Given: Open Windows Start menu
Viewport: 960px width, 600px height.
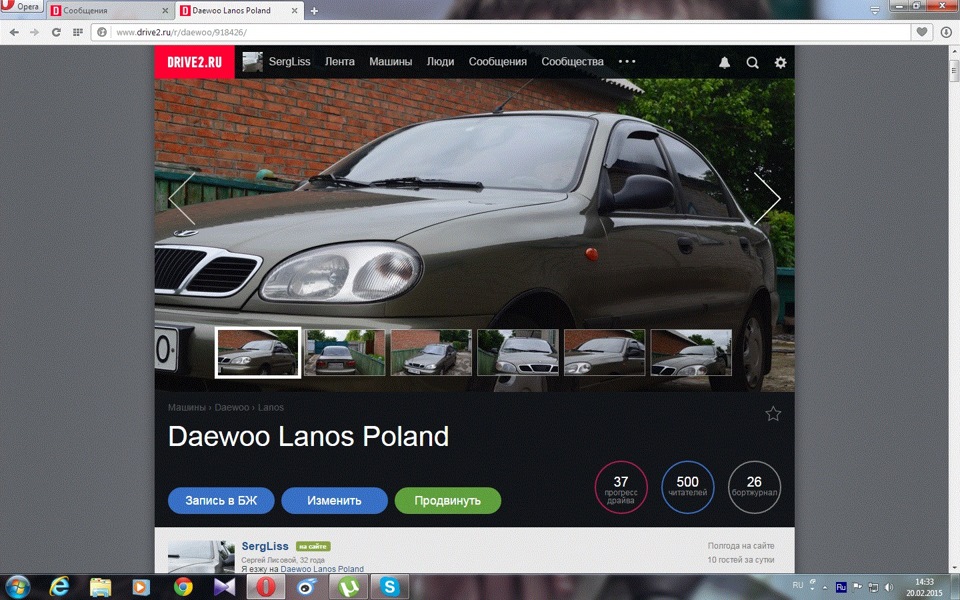Looking at the screenshot, I should 17,587.
